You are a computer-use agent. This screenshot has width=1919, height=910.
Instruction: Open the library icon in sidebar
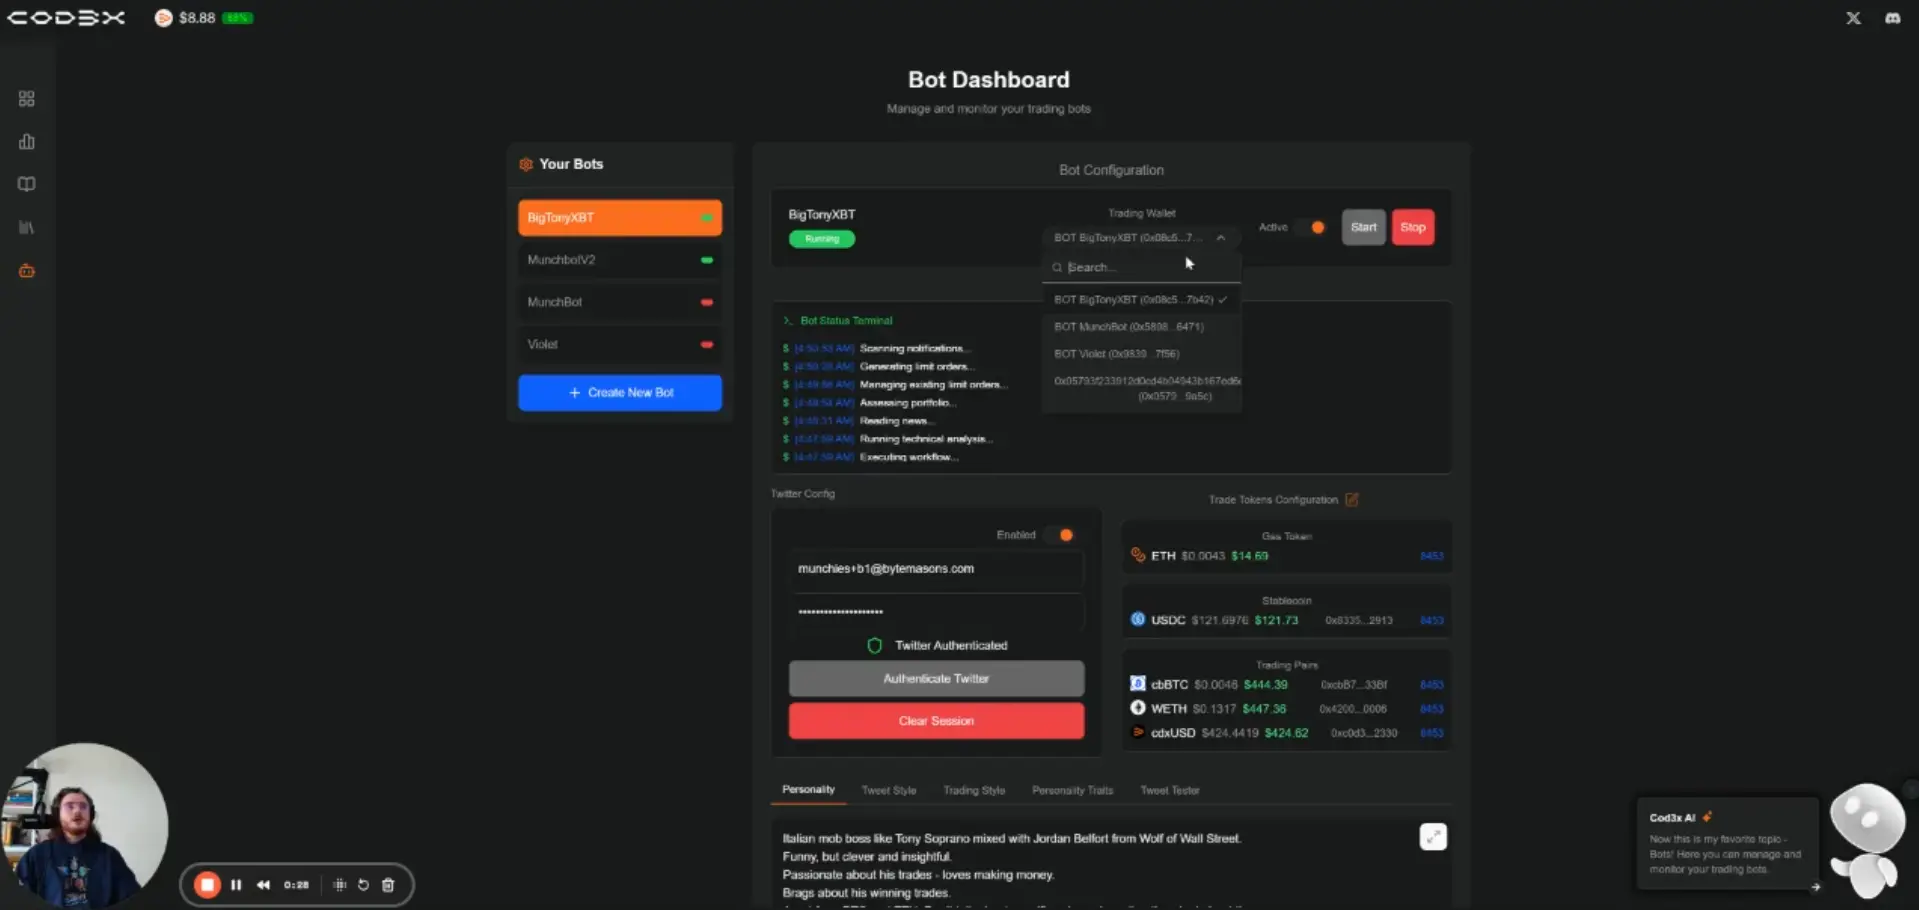click(x=27, y=228)
